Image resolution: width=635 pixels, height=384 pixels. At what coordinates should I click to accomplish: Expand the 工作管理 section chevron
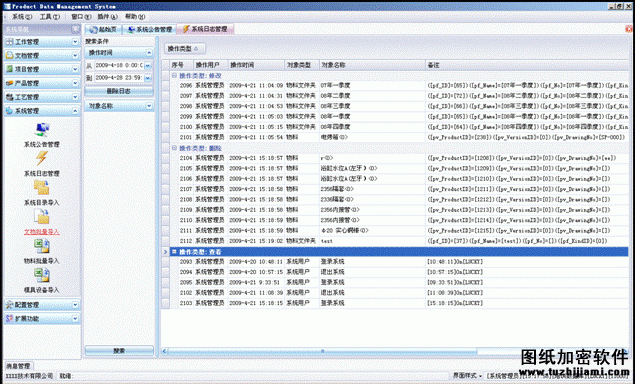click(75, 42)
